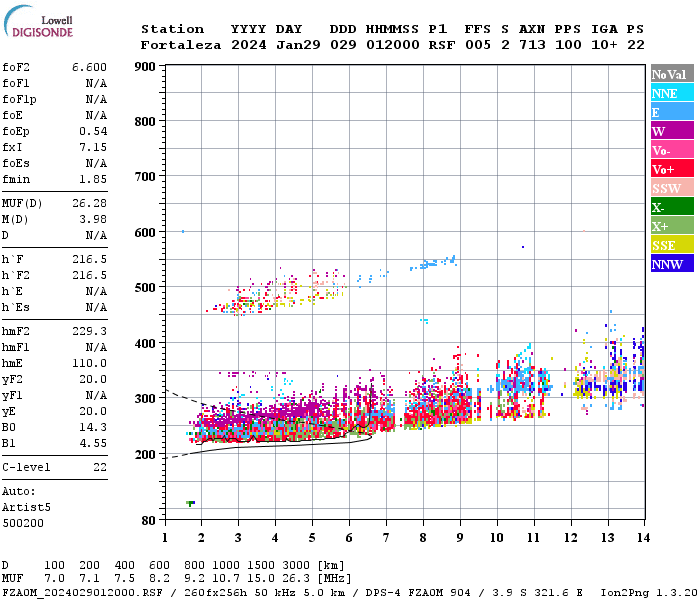Click the AXN value 713
700x600 pixels.
coord(532,45)
